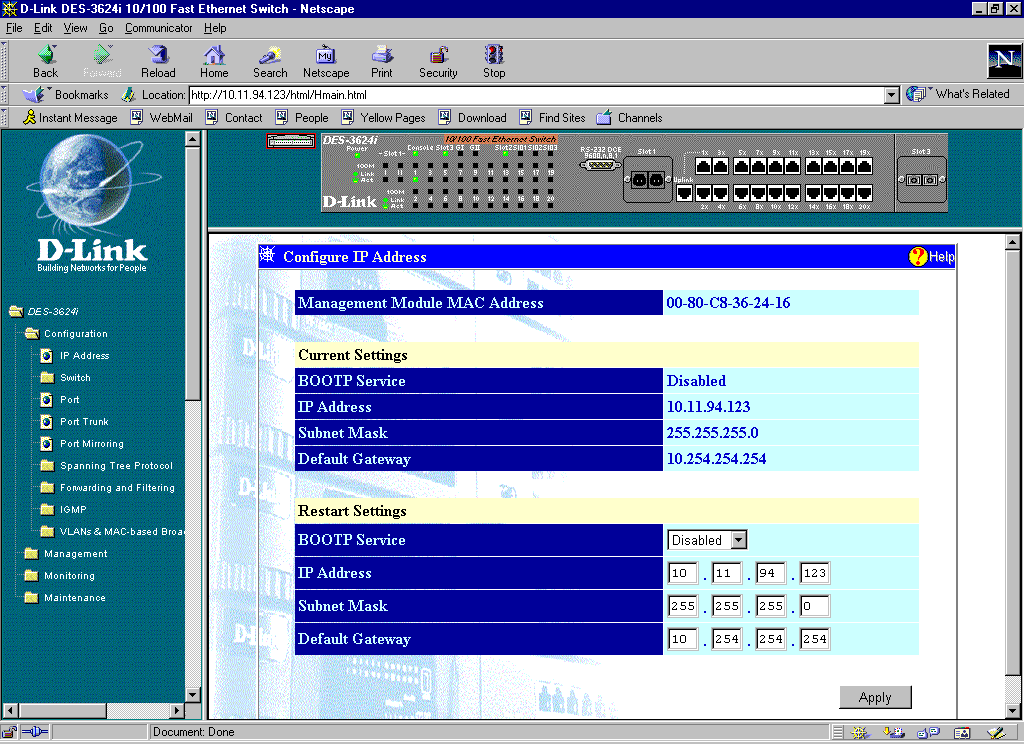Click the first octet of Default Gateway

(x=682, y=639)
